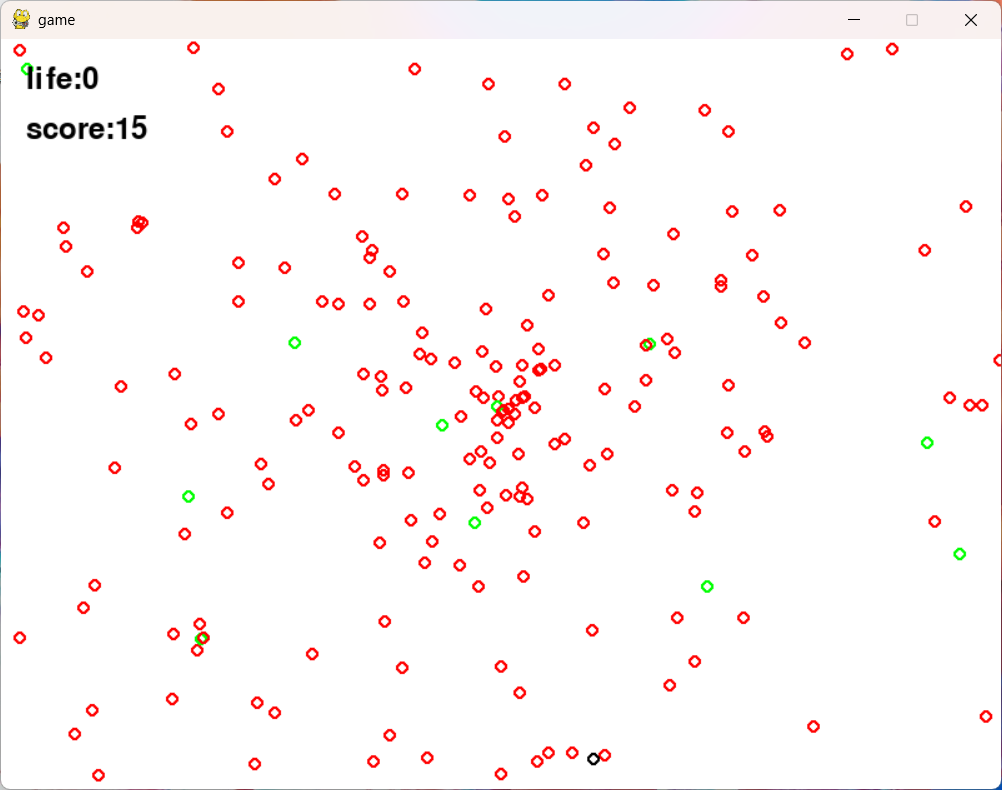Click the green circle overlapping a red circle pair
This screenshot has height=790, width=1002.
pyautogui.click(x=649, y=344)
